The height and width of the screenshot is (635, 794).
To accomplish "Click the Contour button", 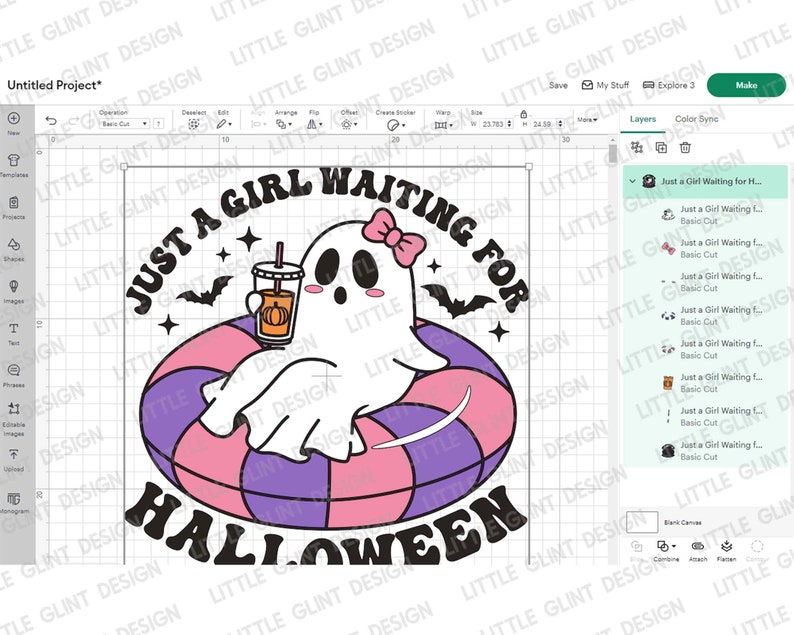I will click(x=757, y=551).
